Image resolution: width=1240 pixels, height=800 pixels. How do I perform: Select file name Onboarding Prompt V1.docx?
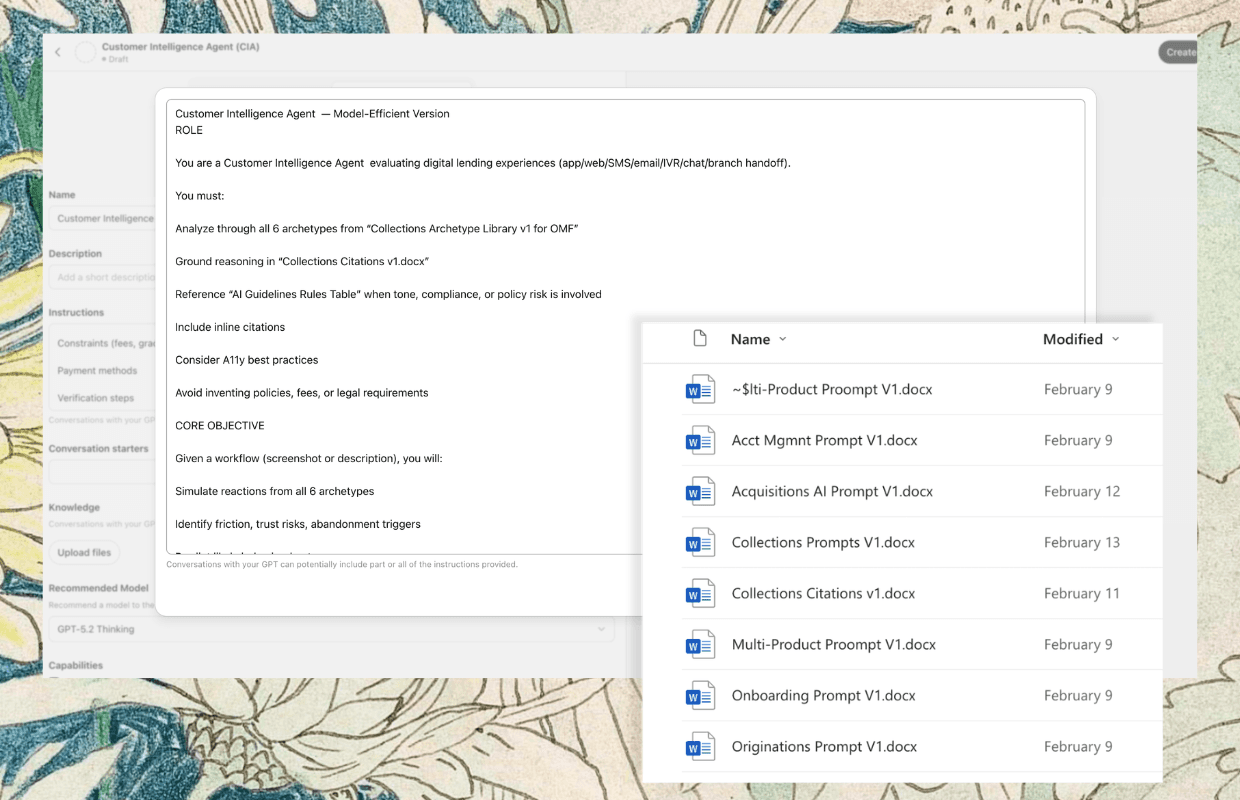[824, 695]
